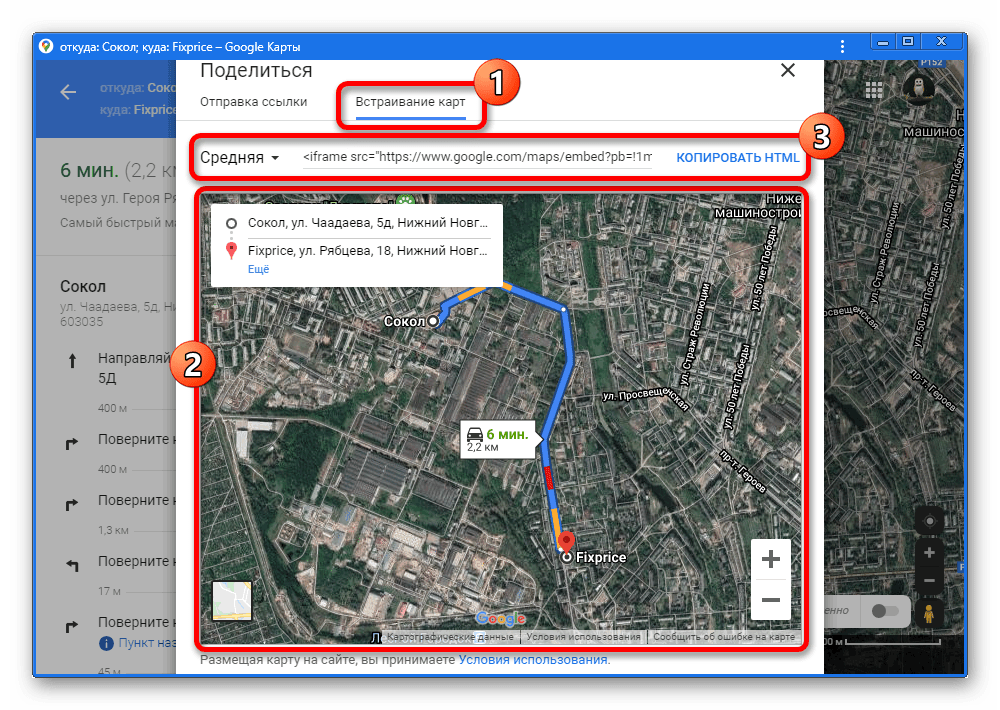The image size is (1000, 710).
Task: Zoom out on the background map
Action: point(929,581)
